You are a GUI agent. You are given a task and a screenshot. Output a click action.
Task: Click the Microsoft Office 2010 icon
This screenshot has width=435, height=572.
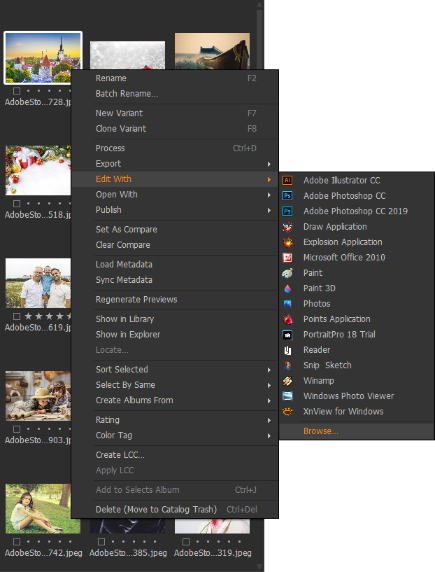pyautogui.click(x=288, y=258)
